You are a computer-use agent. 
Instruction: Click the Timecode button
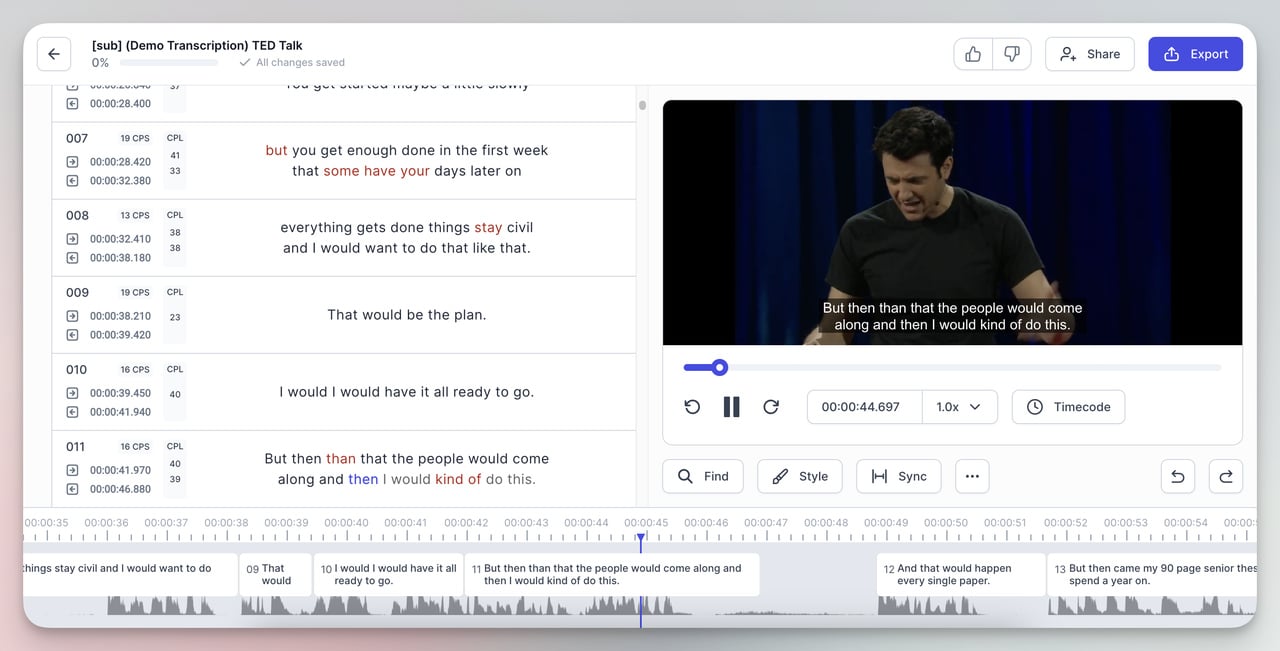(x=1068, y=407)
